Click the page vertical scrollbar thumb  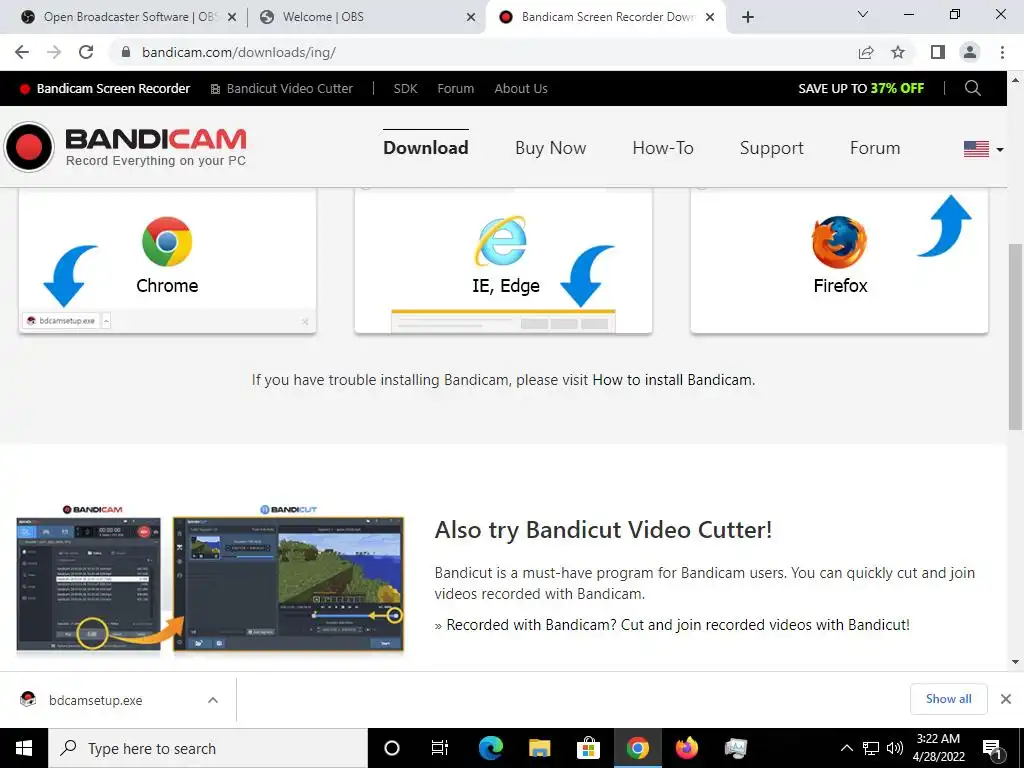[x=1015, y=336]
